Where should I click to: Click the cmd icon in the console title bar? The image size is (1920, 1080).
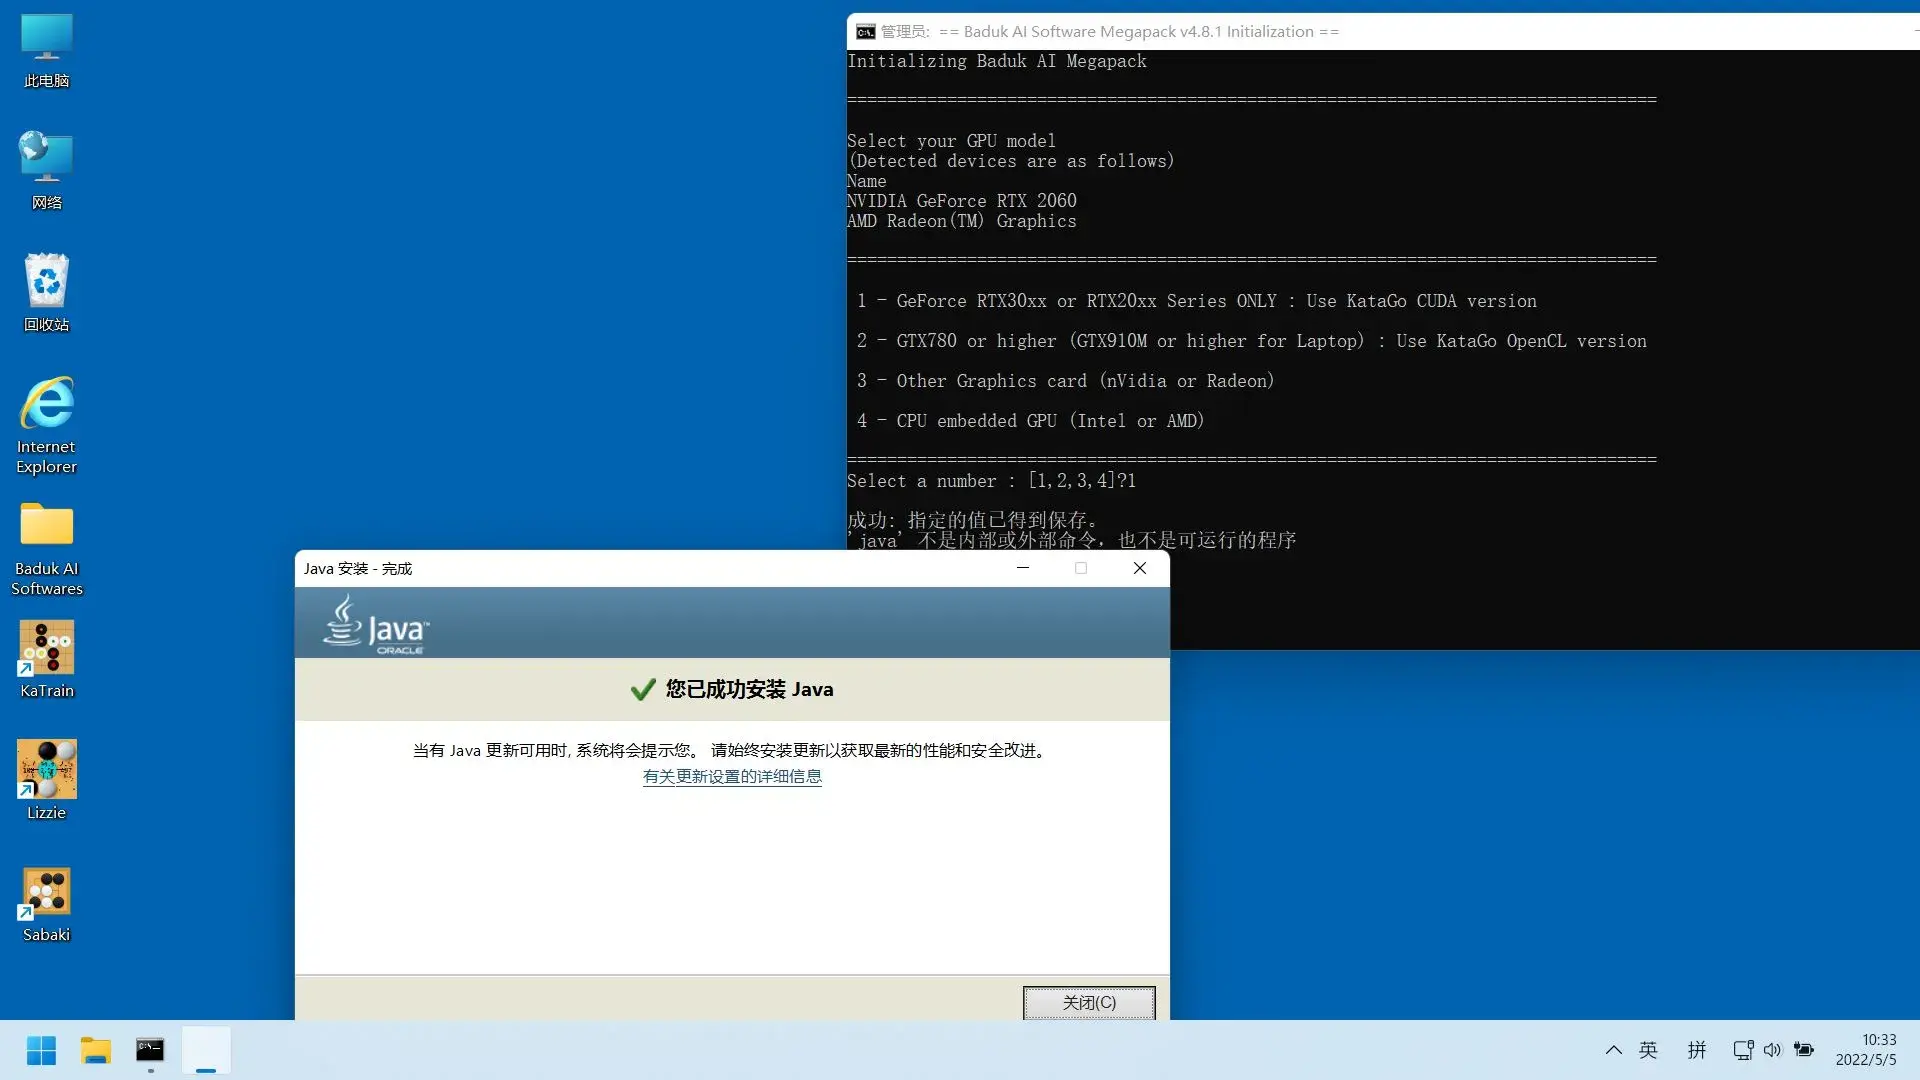pyautogui.click(x=866, y=32)
